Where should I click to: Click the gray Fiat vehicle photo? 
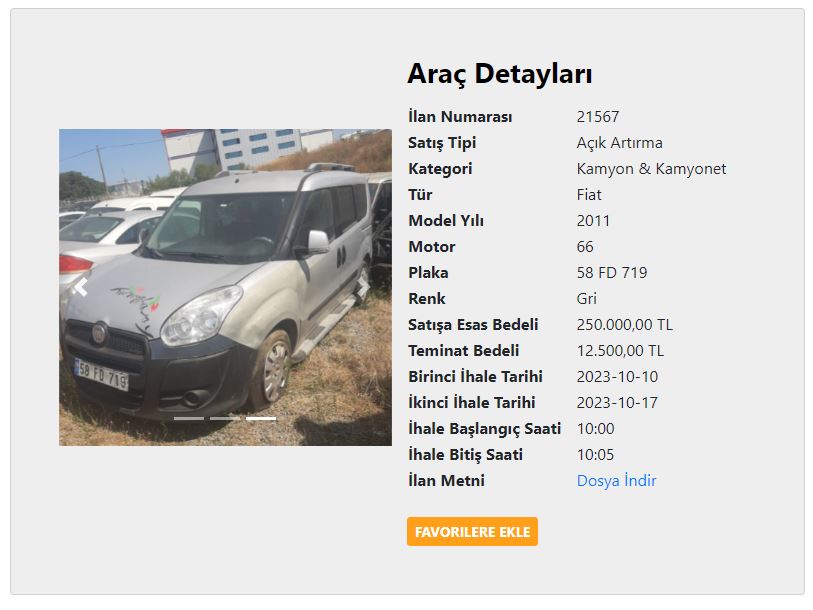click(226, 287)
